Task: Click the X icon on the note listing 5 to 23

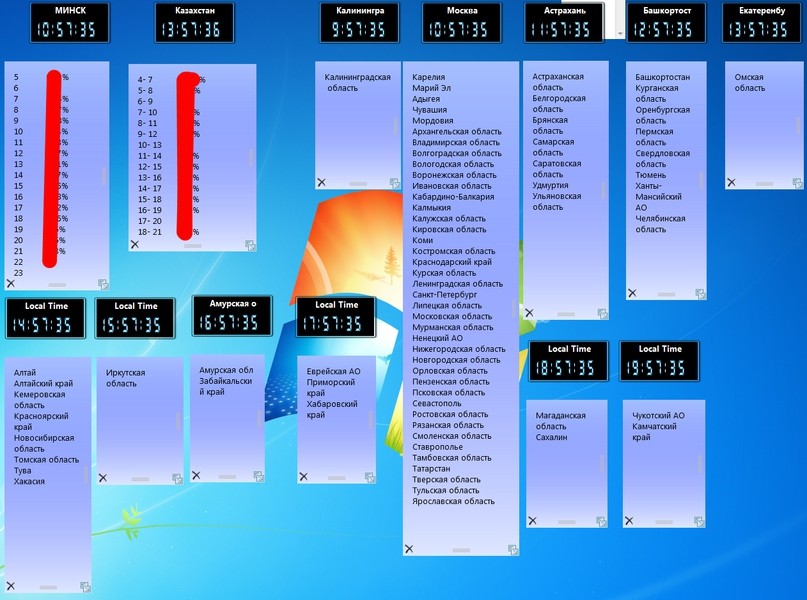Action: pos(11,284)
